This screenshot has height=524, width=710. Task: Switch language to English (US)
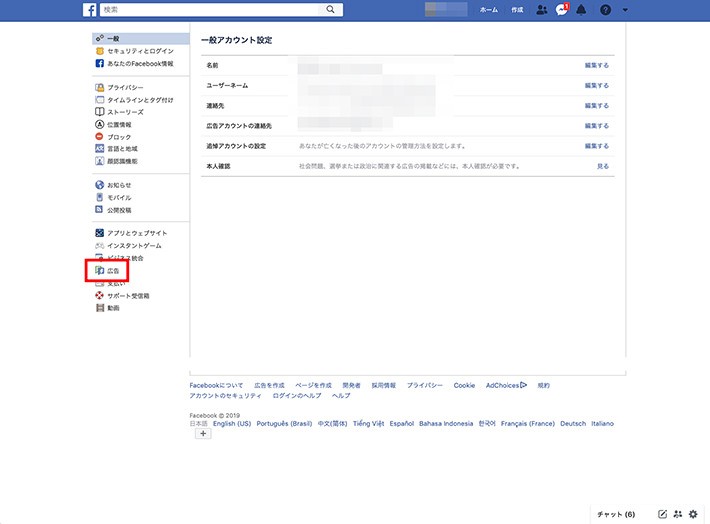pyautogui.click(x=232, y=423)
